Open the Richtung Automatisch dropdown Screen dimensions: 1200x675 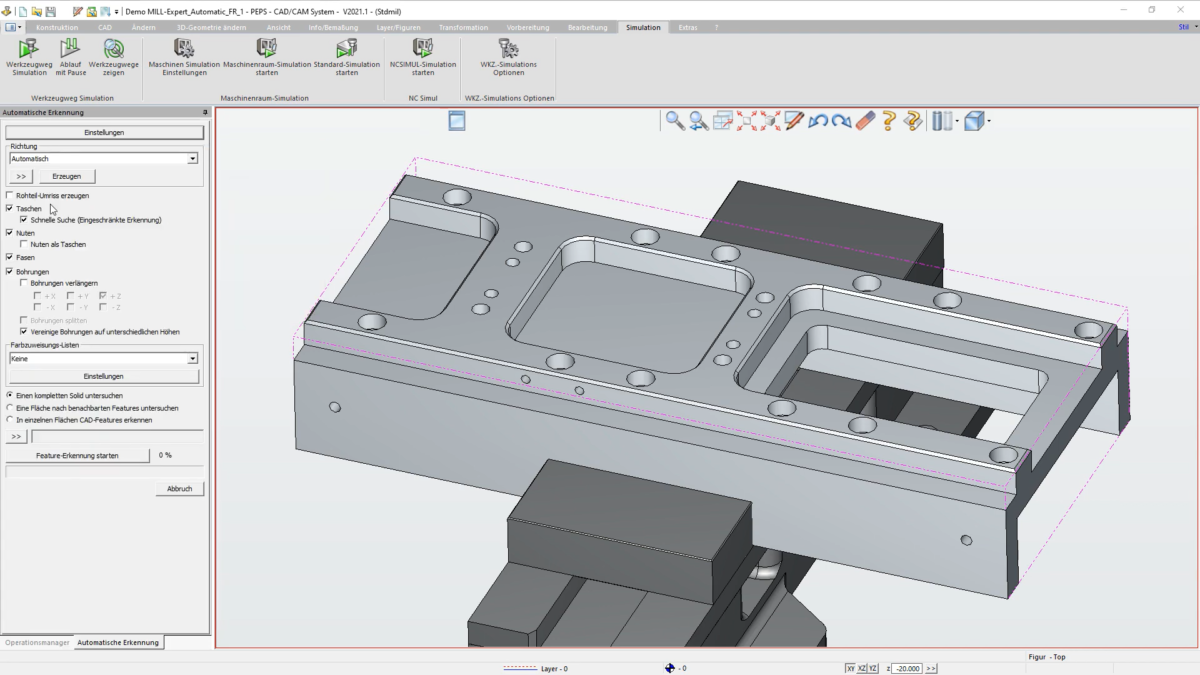(104, 158)
